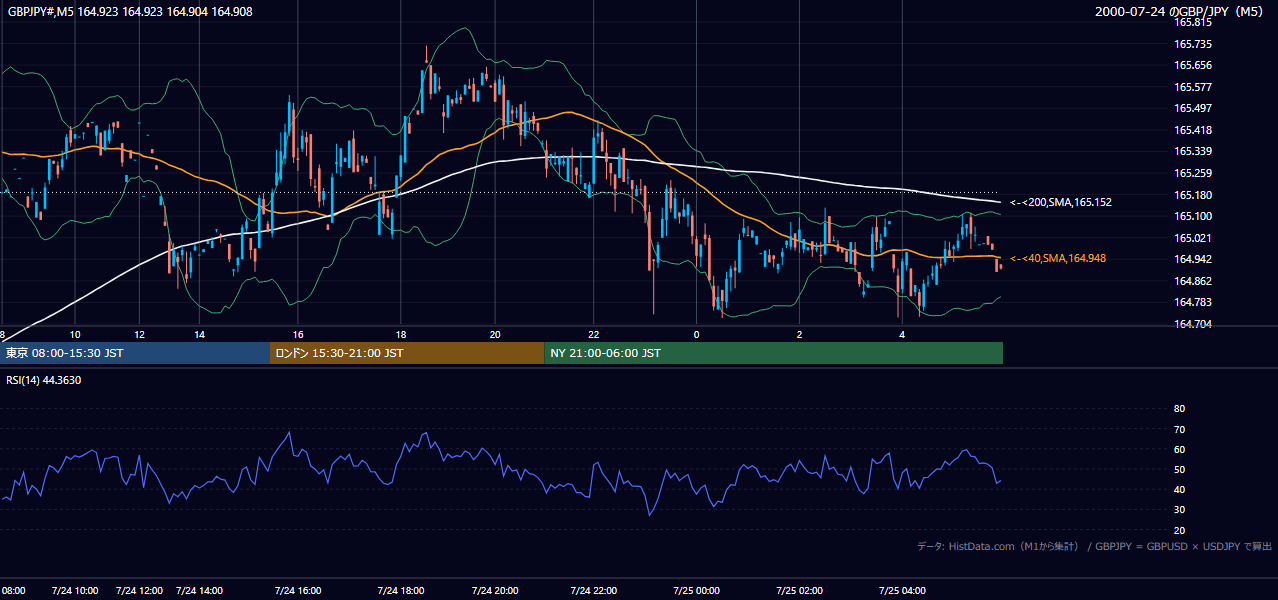Click price axis value 164.862
1278x600 pixels.
[x=1192, y=281]
